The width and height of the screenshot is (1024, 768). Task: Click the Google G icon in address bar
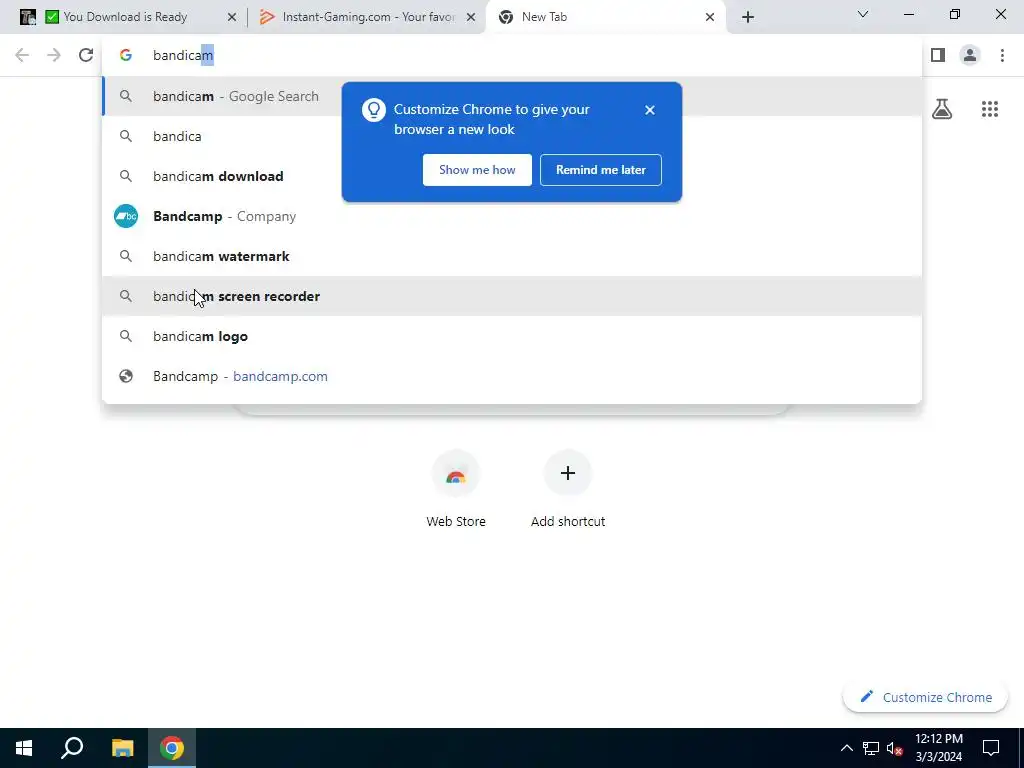126,55
